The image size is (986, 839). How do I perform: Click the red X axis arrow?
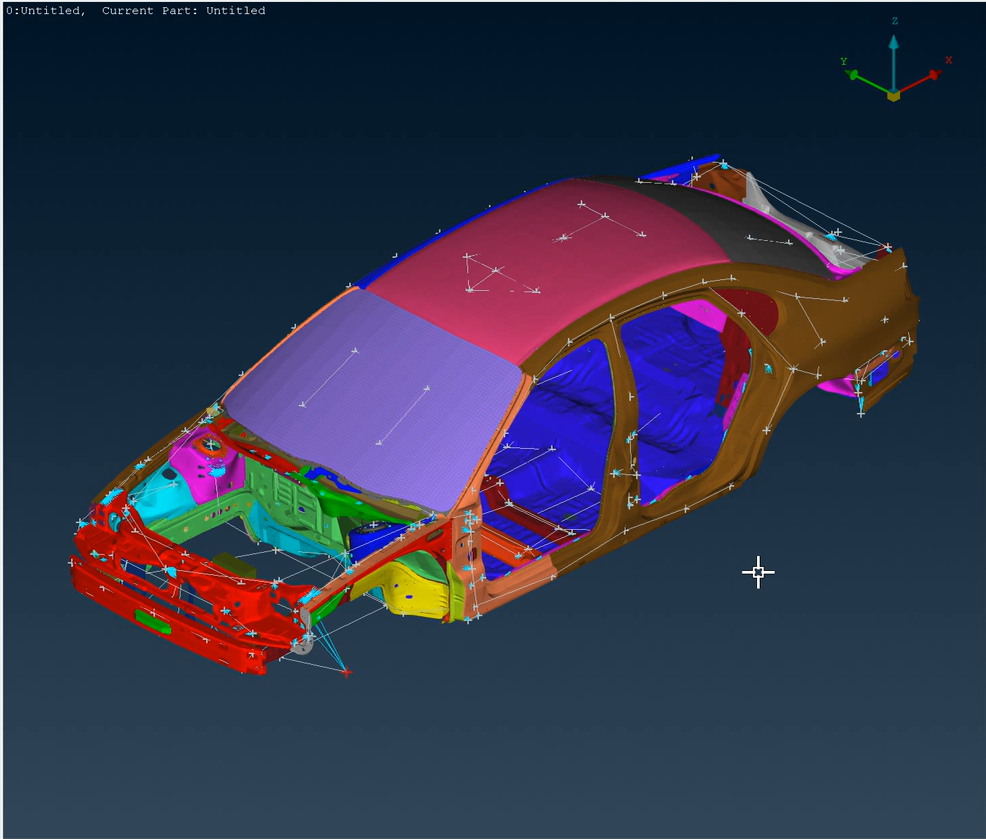tap(934, 74)
